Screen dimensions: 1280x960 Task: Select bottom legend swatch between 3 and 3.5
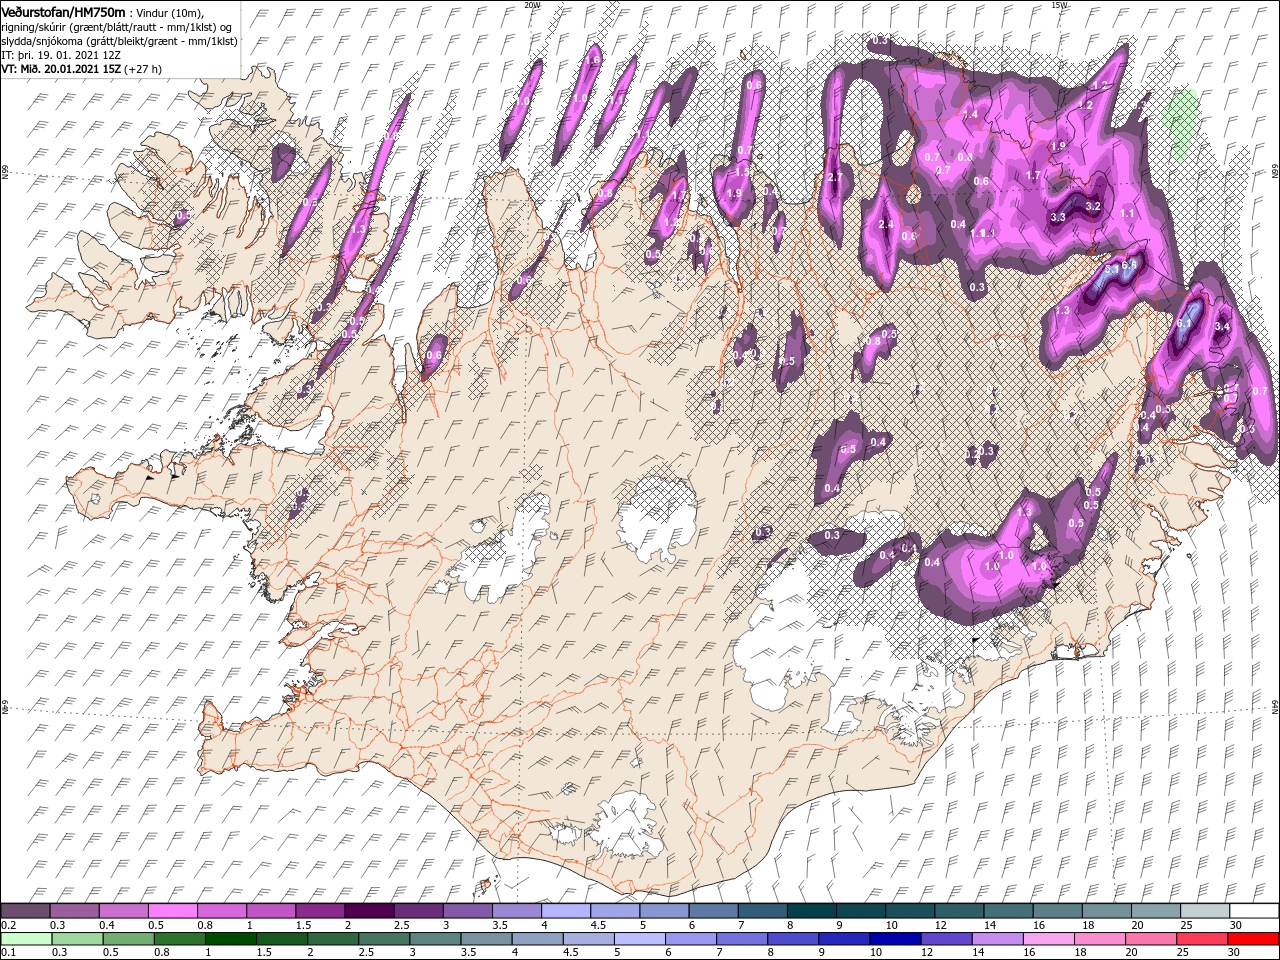click(x=435, y=938)
